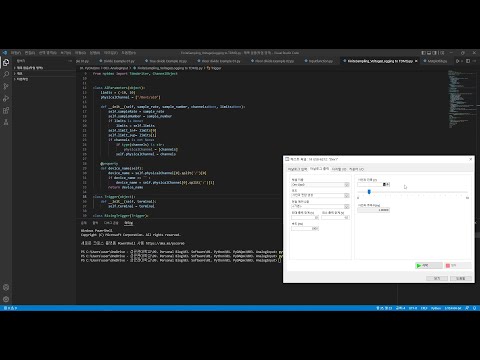Open the Selection menu
The image size is (480, 360).
point(48,53)
